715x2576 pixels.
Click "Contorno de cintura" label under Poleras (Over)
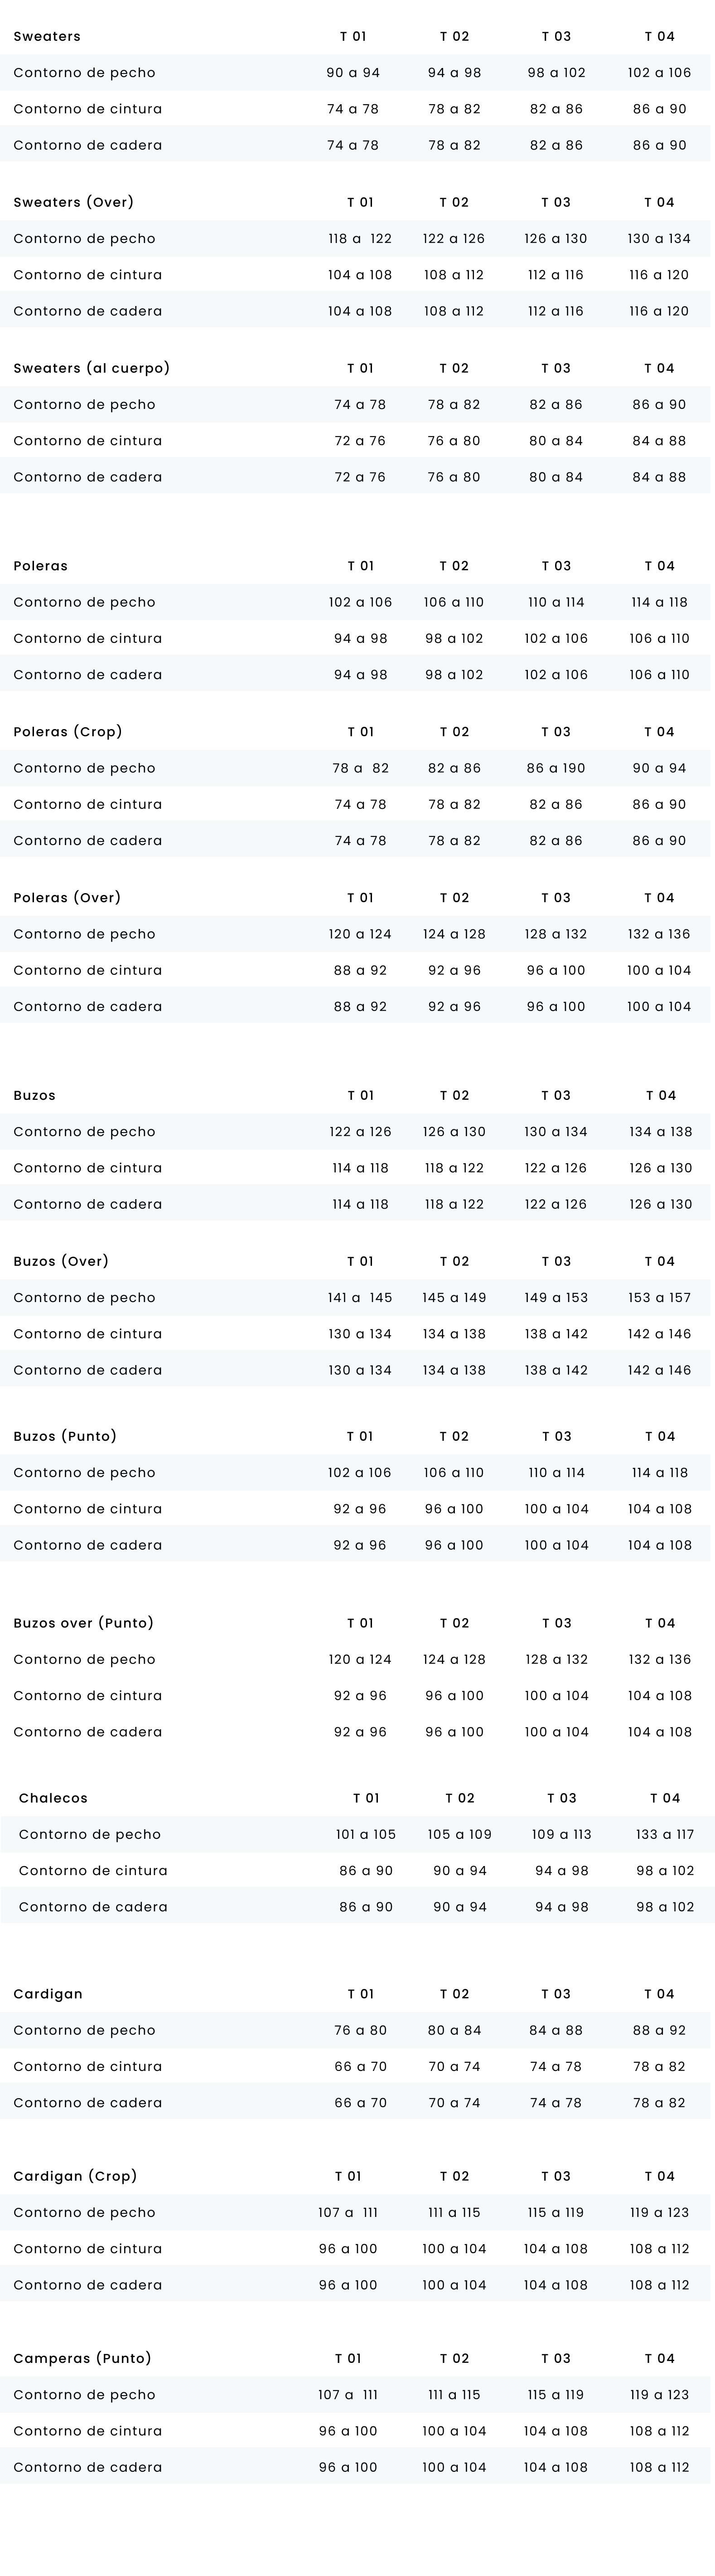point(88,970)
